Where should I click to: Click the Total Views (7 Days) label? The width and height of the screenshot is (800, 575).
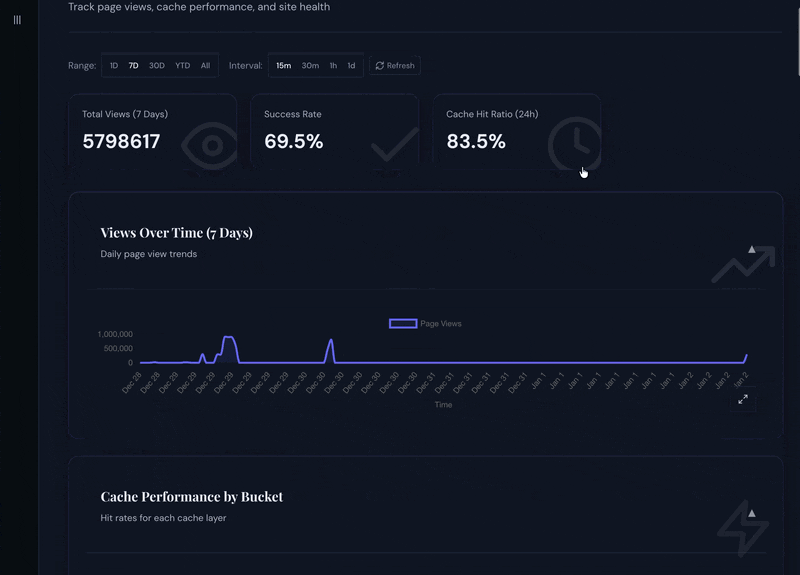pyautogui.click(x=125, y=114)
